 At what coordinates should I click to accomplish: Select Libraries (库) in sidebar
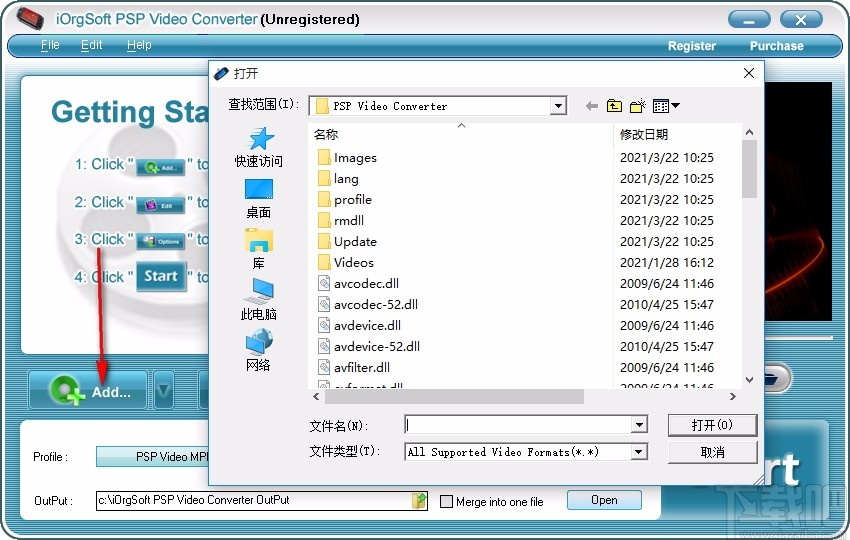click(259, 249)
